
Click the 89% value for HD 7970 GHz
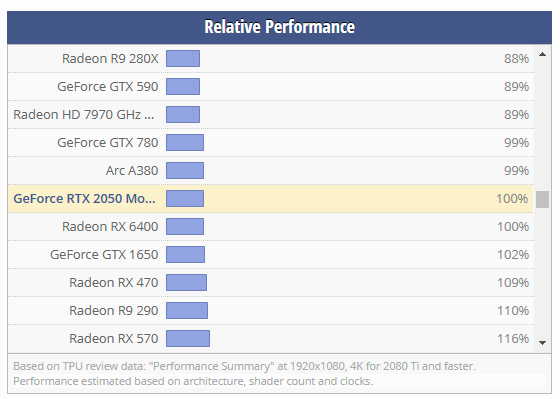(x=516, y=115)
